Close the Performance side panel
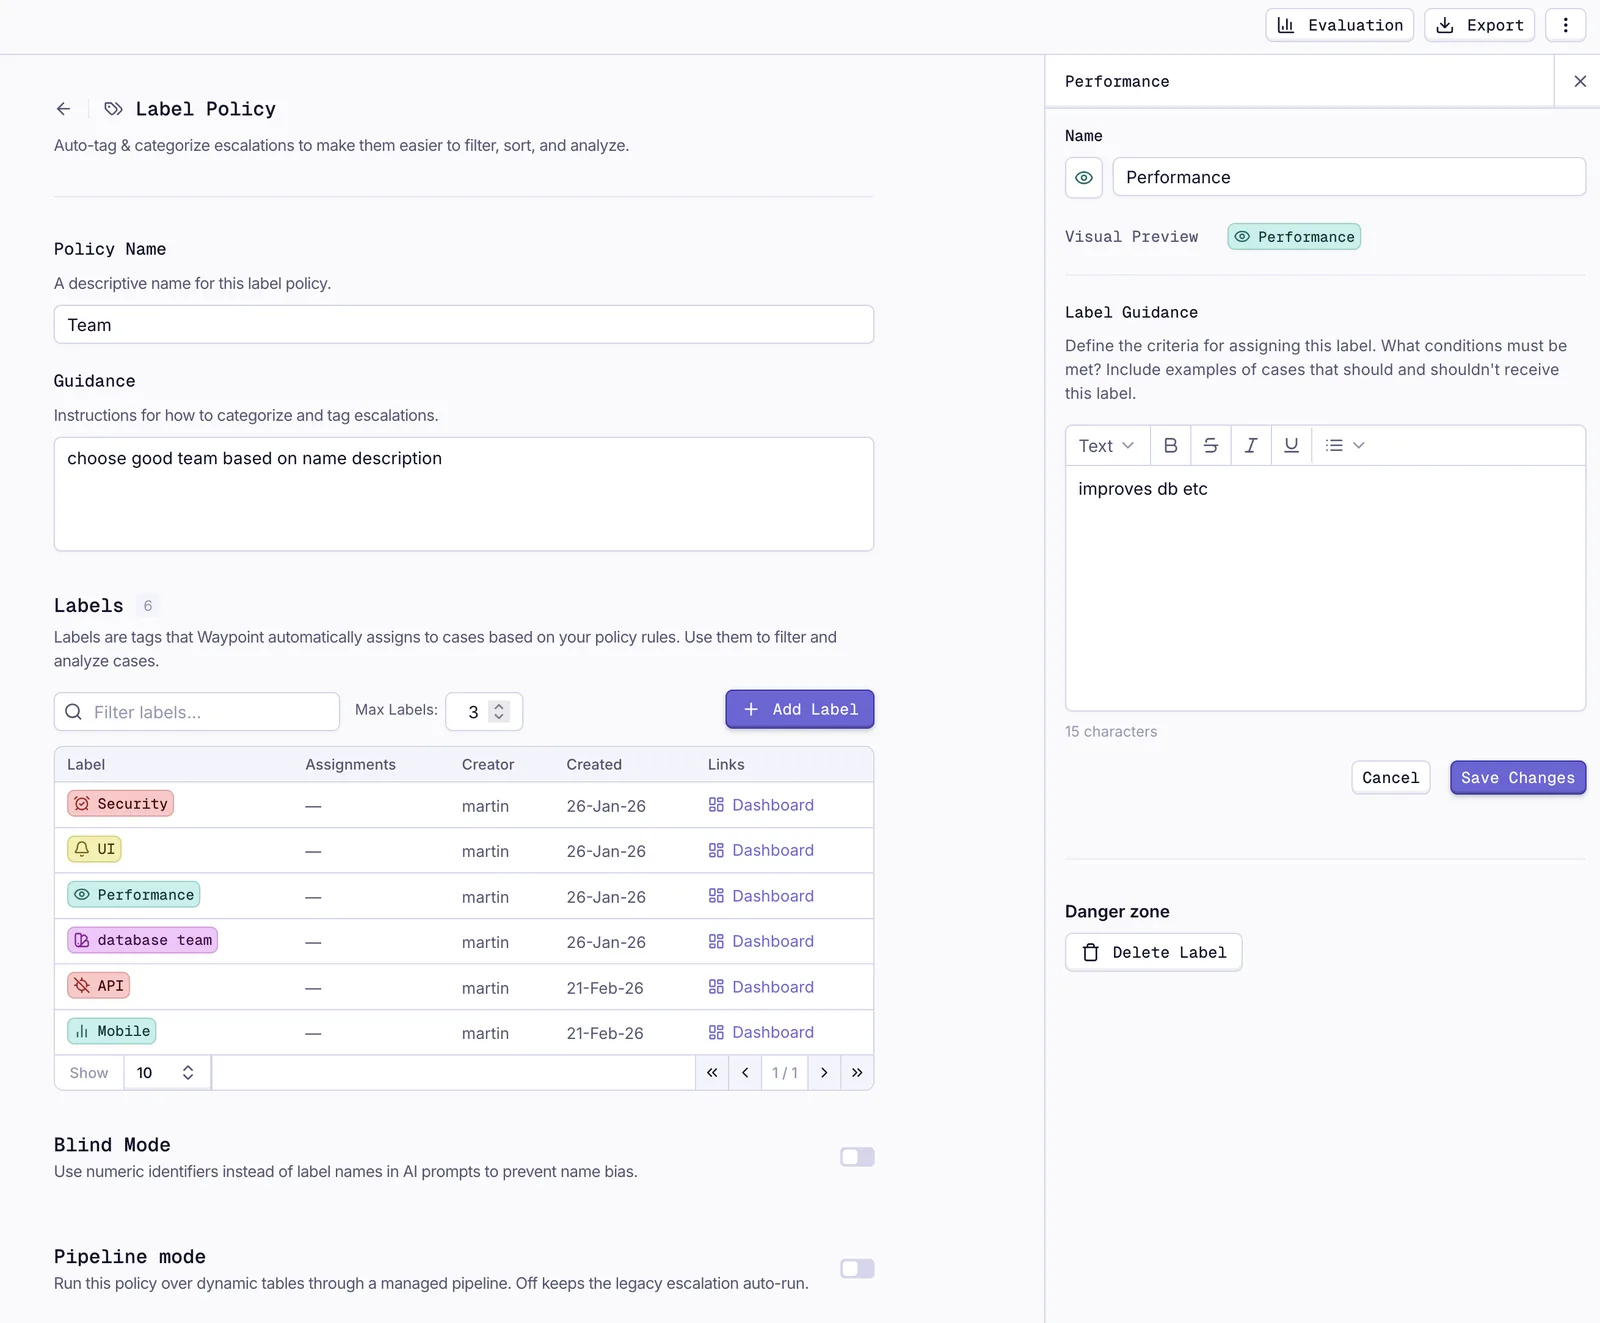This screenshot has height=1323, width=1600. click(x=1580, y=81)
